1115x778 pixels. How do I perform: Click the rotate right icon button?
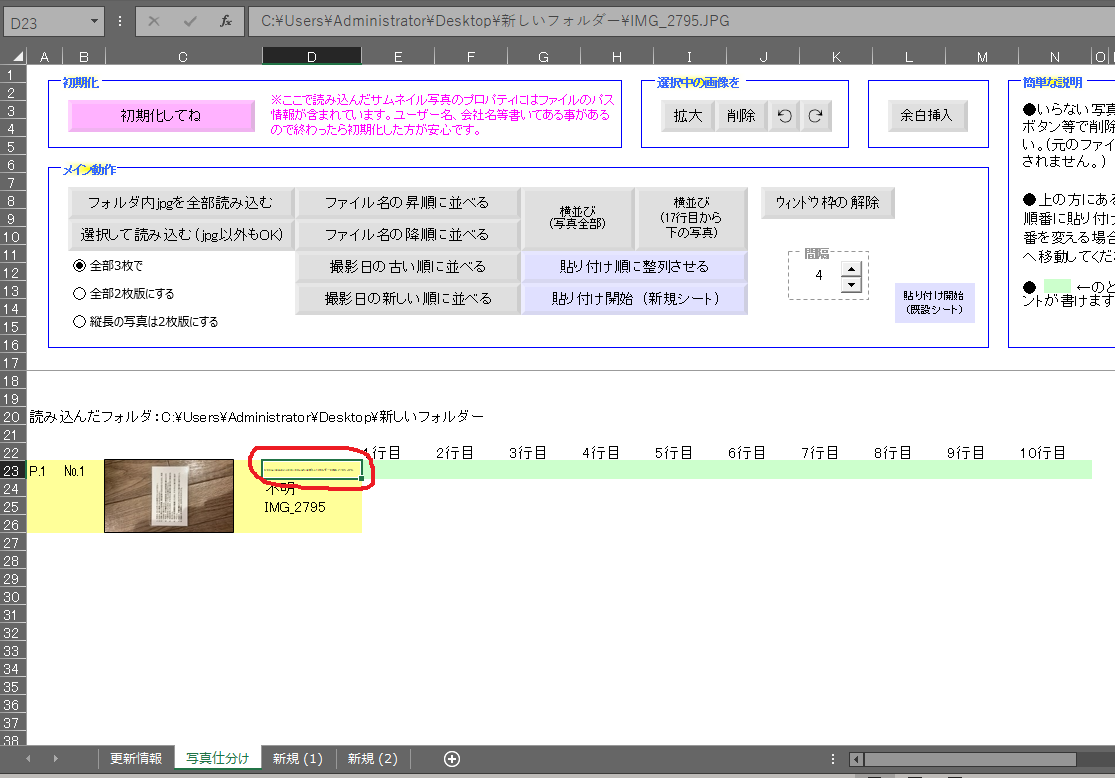[816, 116]
